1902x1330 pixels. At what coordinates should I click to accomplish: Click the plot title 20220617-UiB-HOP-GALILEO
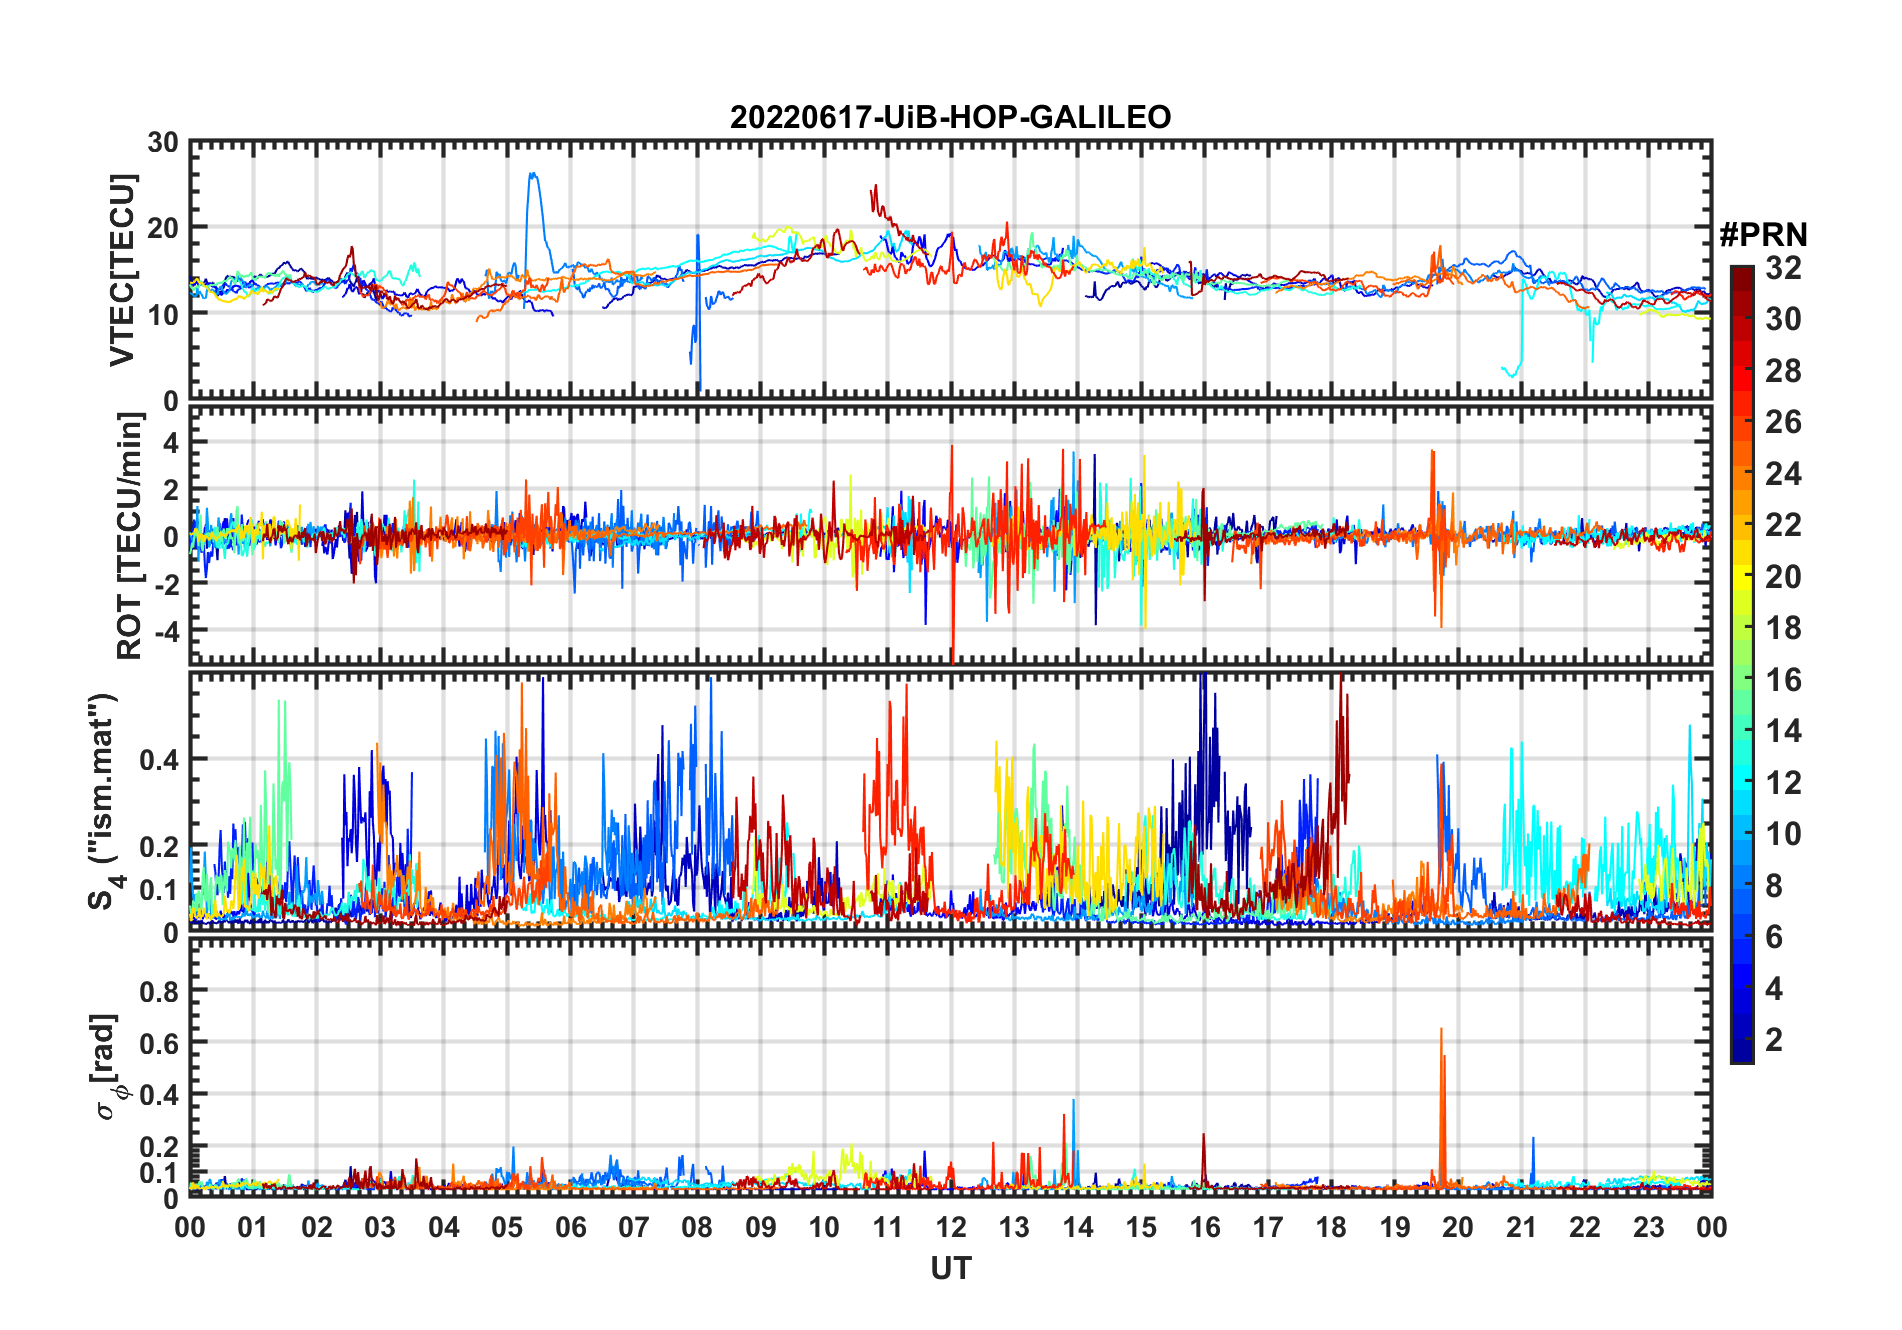tap(950, 117)
